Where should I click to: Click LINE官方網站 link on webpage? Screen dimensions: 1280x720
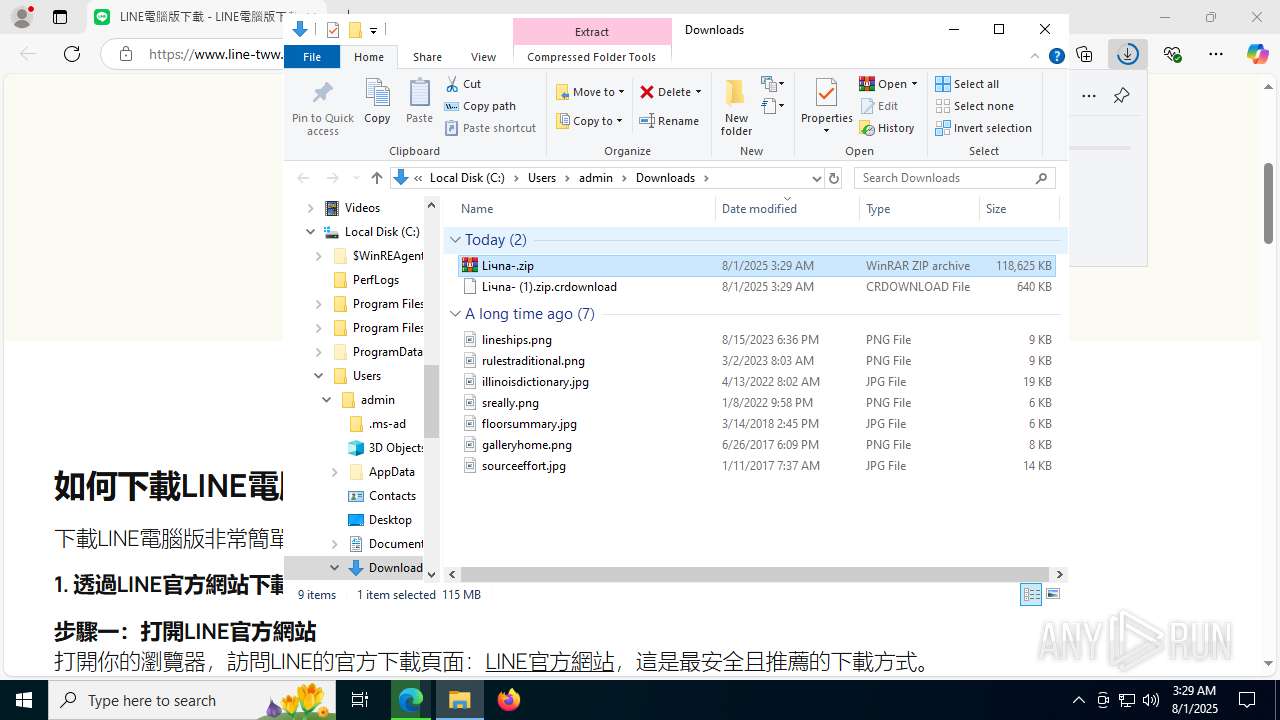[549, 662]
